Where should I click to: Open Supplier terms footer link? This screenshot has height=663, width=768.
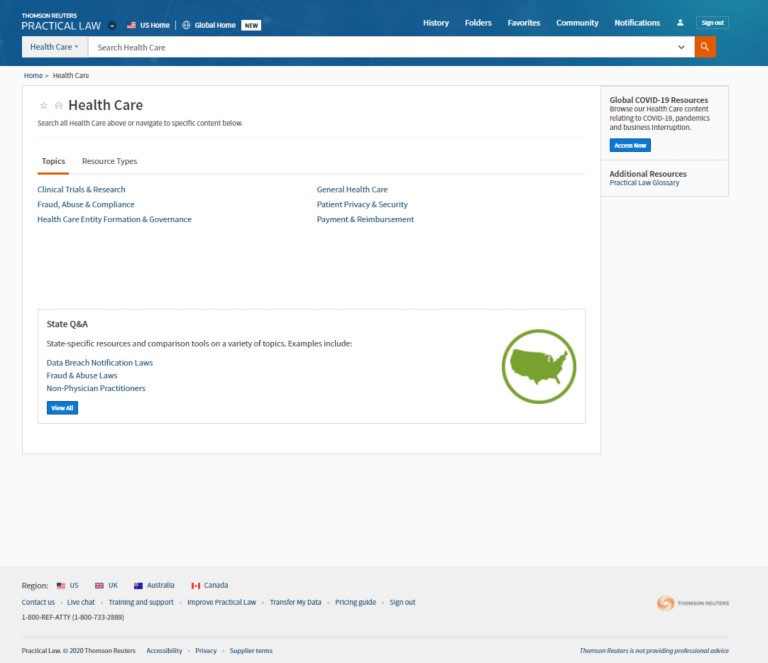(251, 651)
